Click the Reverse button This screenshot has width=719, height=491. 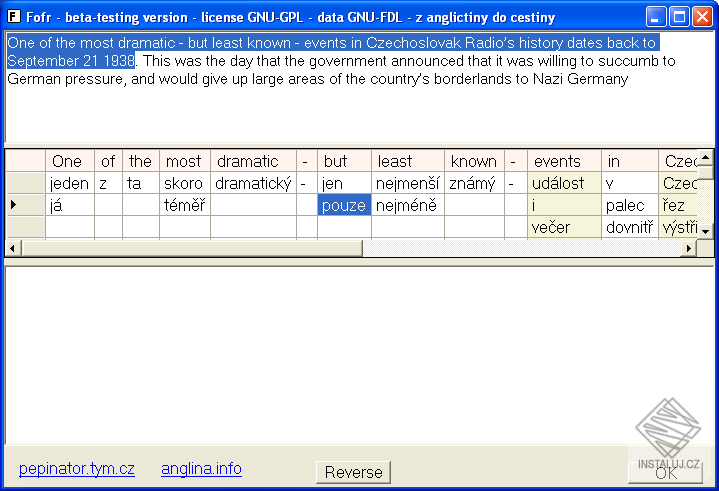(353, 472)
